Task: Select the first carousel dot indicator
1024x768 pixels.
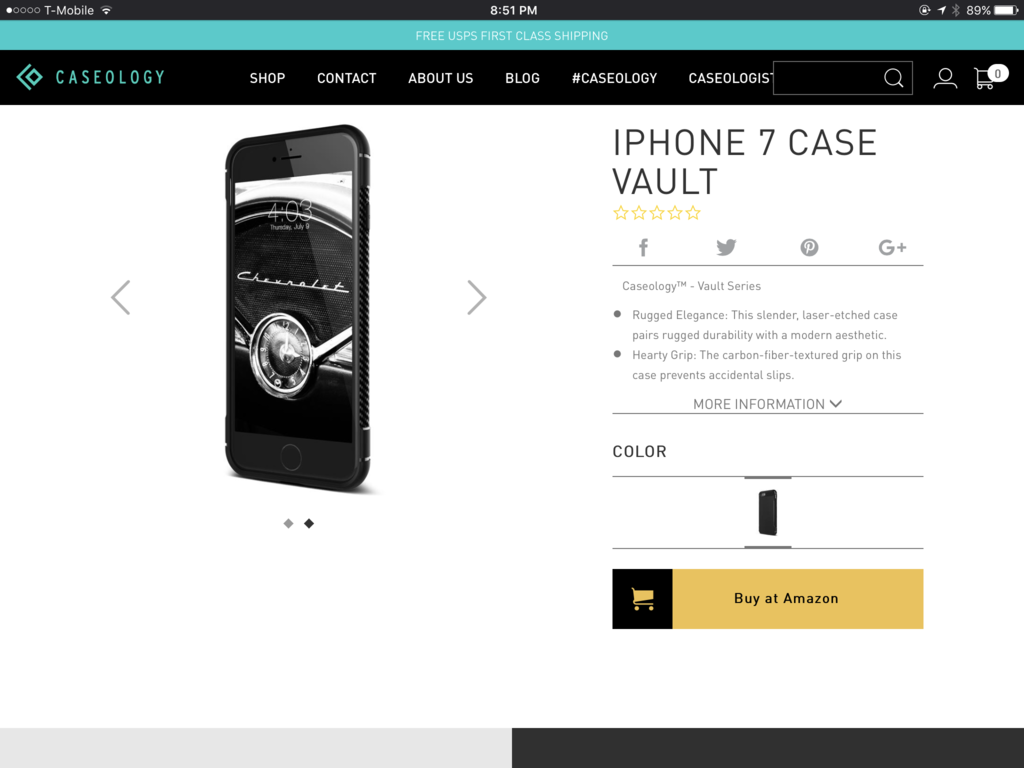Action: pyautogui.click(x=288, y=523)
